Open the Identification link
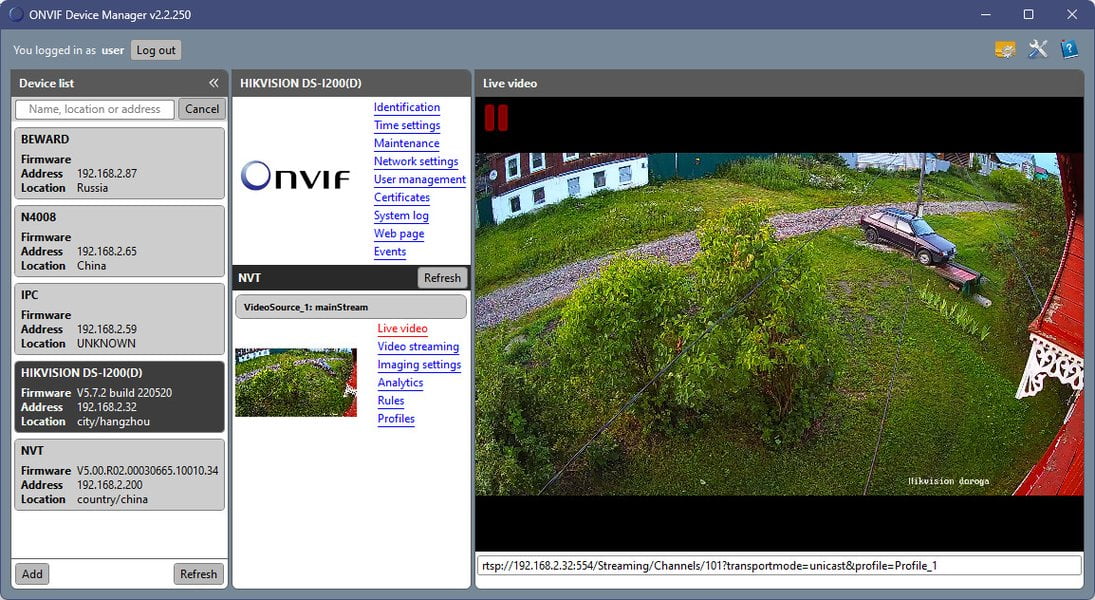Viewport: 1095px width, 600px height. tap(406, 107)
